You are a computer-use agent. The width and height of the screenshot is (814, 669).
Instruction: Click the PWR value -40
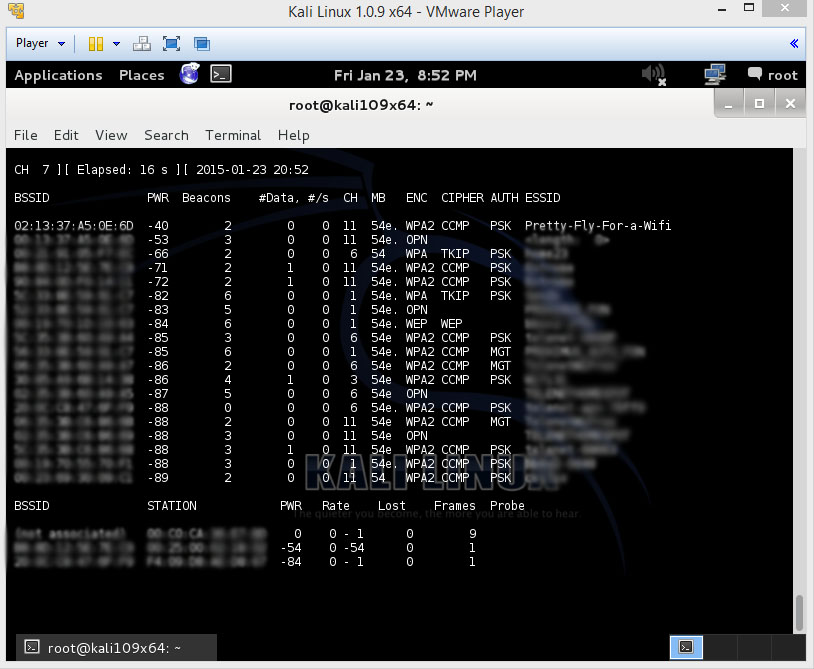pyautogui.click(x=158, y=226)
